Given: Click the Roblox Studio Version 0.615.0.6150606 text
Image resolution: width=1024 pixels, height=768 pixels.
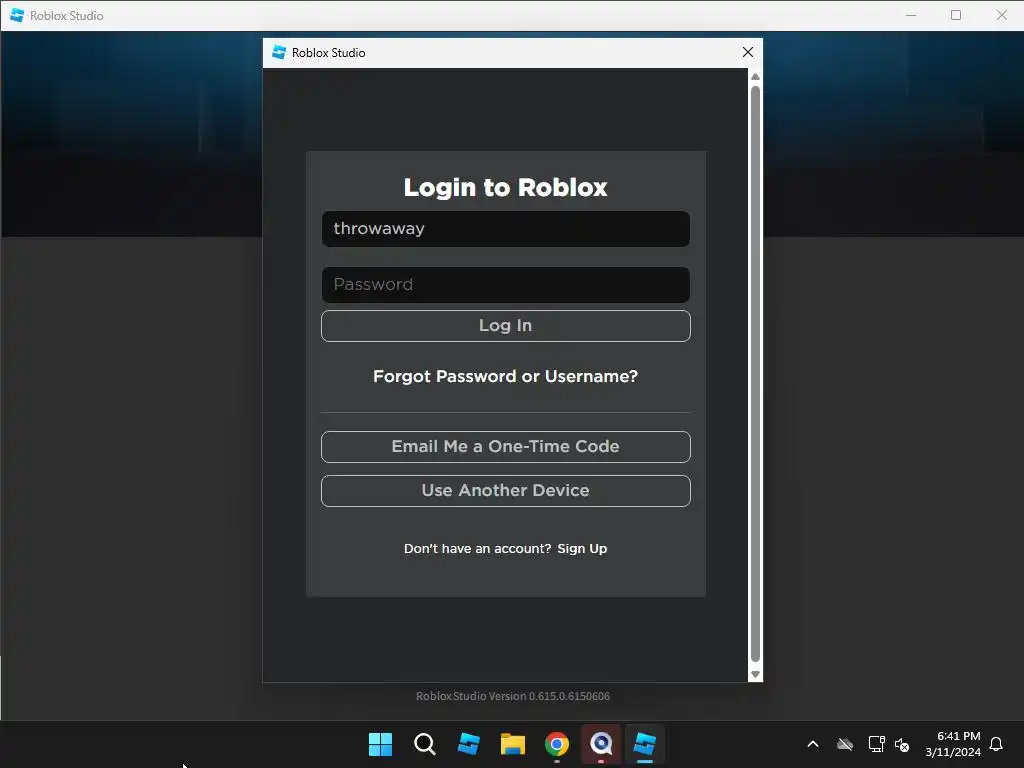Looking at the screenshot, I should tap(513, 696).
